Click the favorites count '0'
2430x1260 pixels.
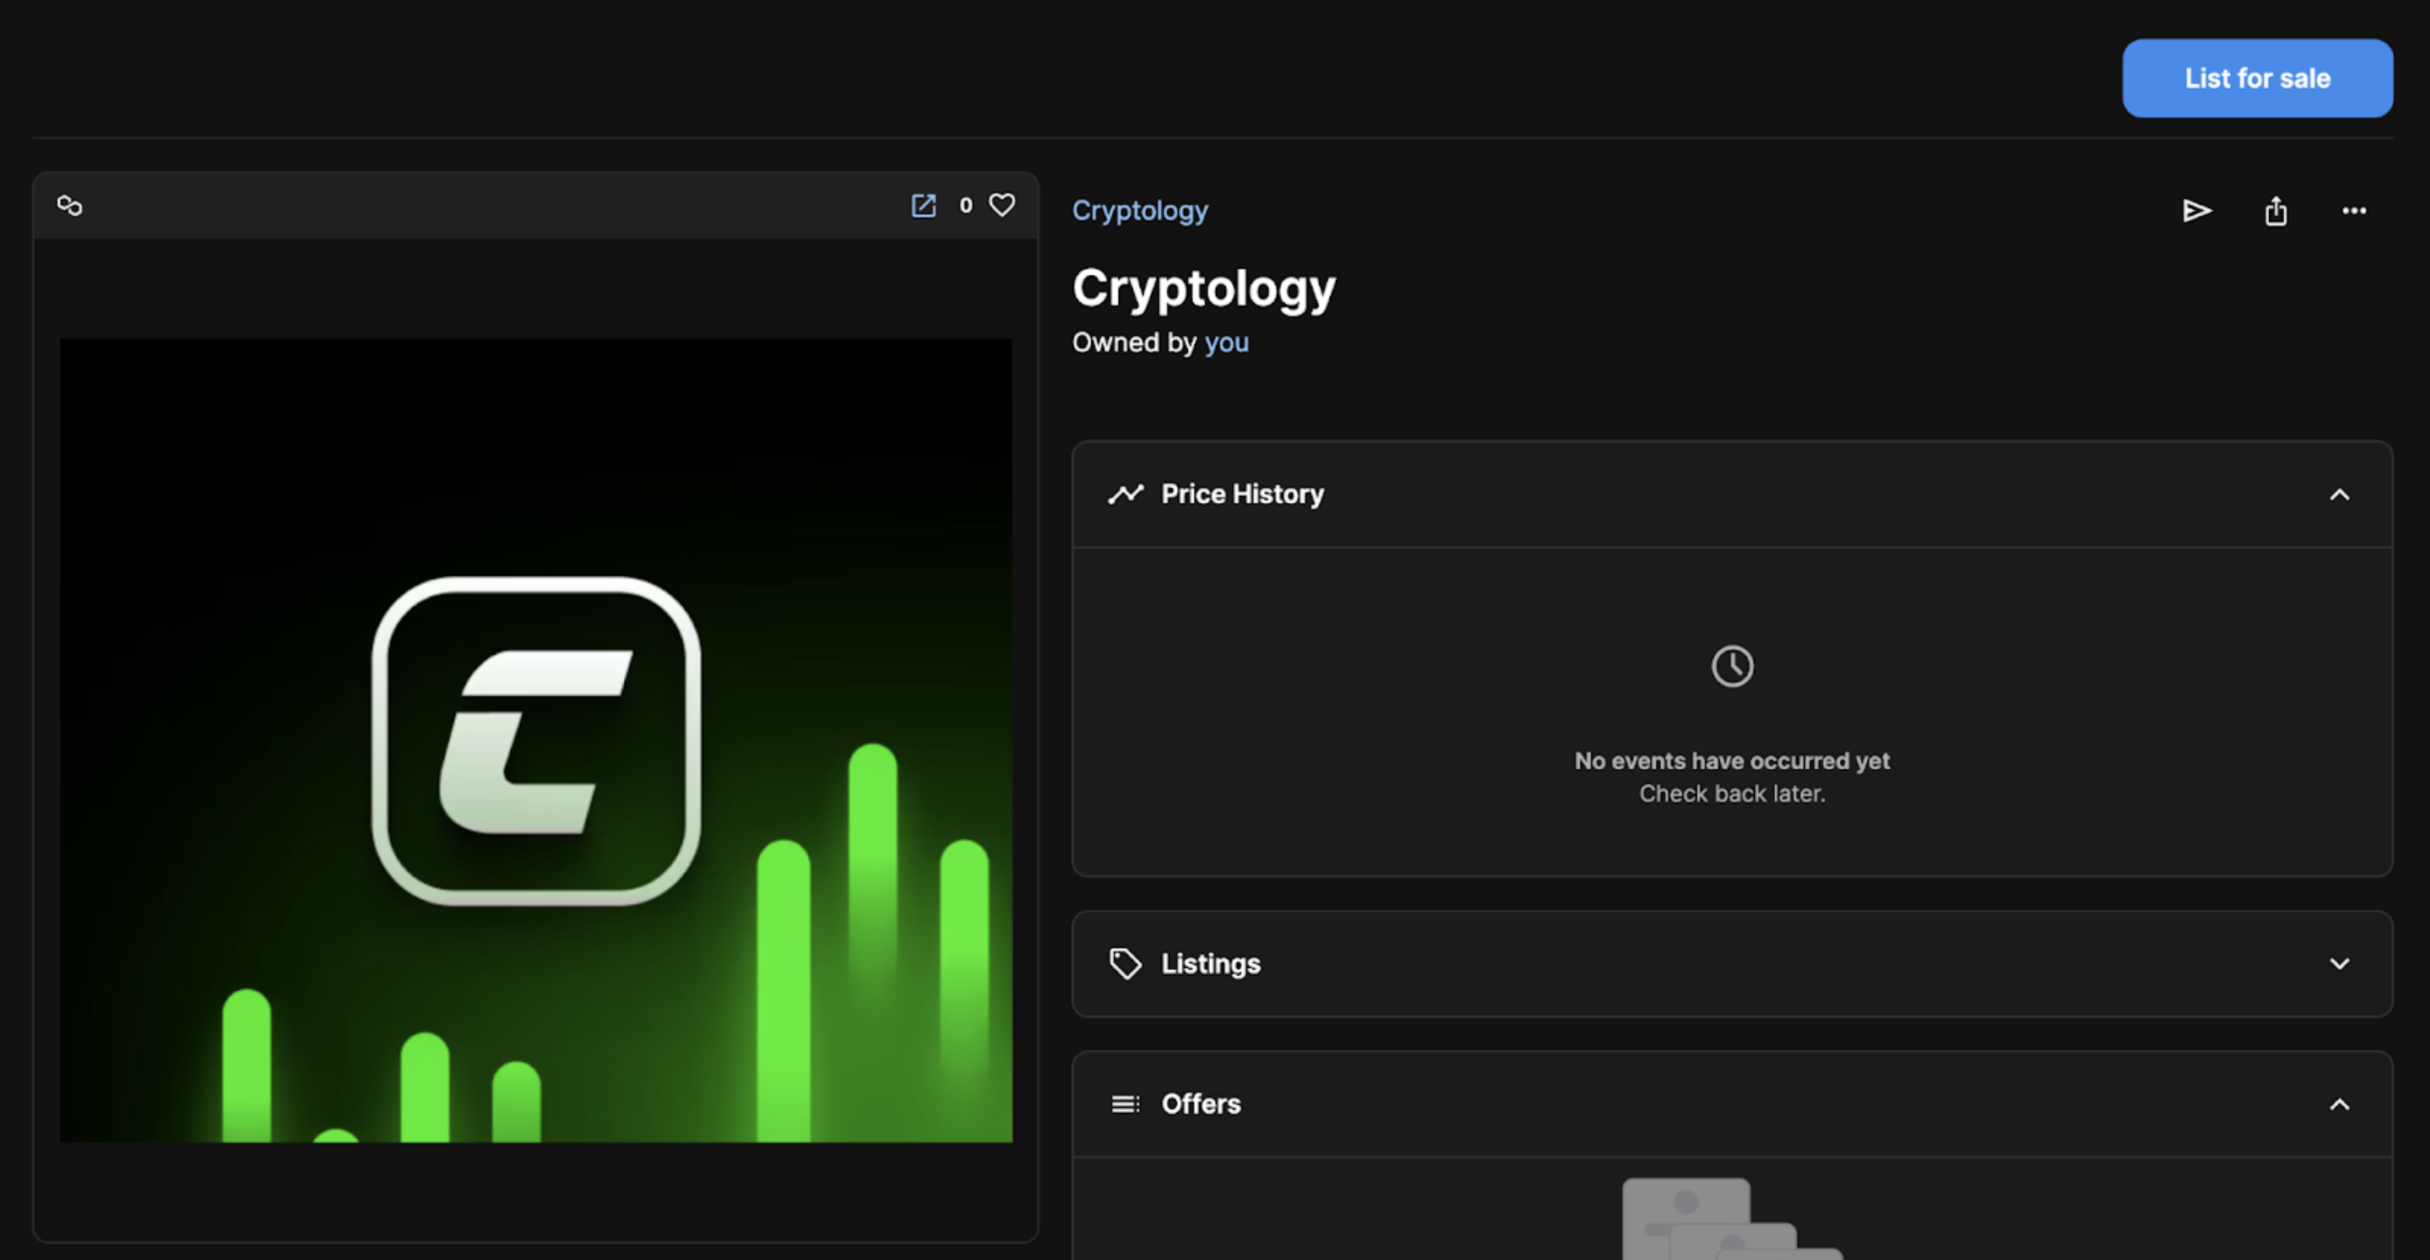(965, 205)
